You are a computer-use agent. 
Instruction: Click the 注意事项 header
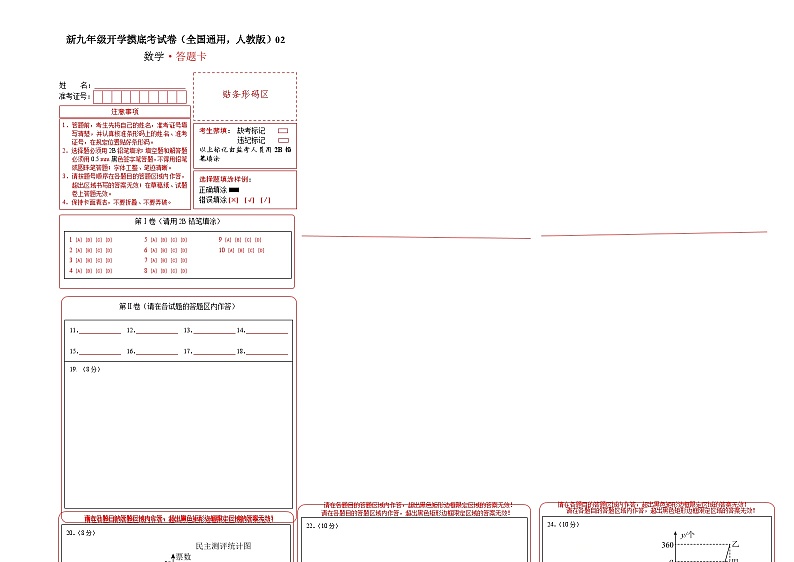(x=125, y=111)
